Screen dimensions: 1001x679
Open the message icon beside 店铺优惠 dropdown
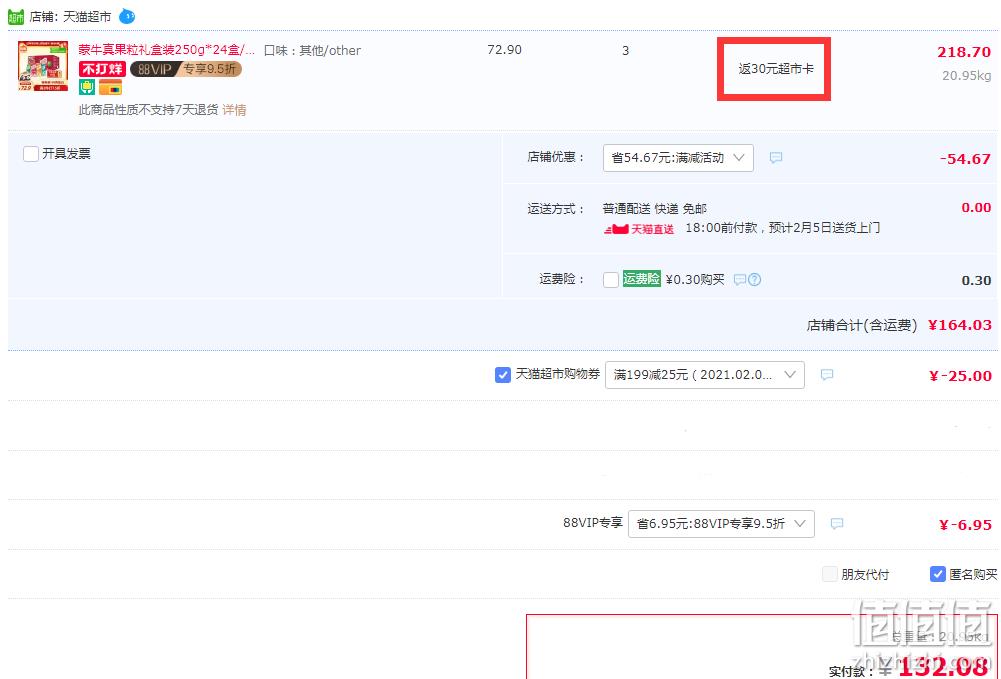click(x=776, y=158)
